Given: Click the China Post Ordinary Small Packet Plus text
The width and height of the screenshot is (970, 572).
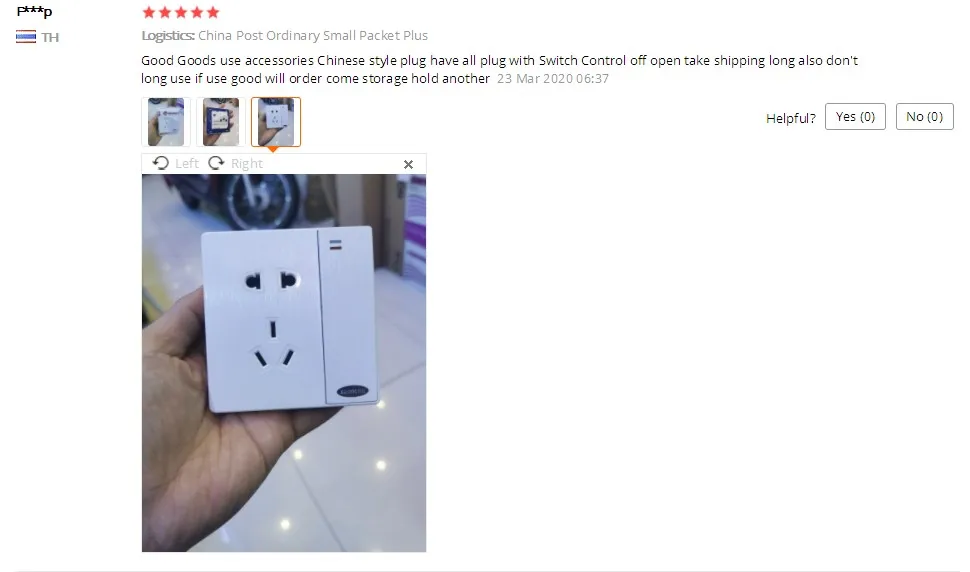Looking at the screenshot, I should click(313, 36).
